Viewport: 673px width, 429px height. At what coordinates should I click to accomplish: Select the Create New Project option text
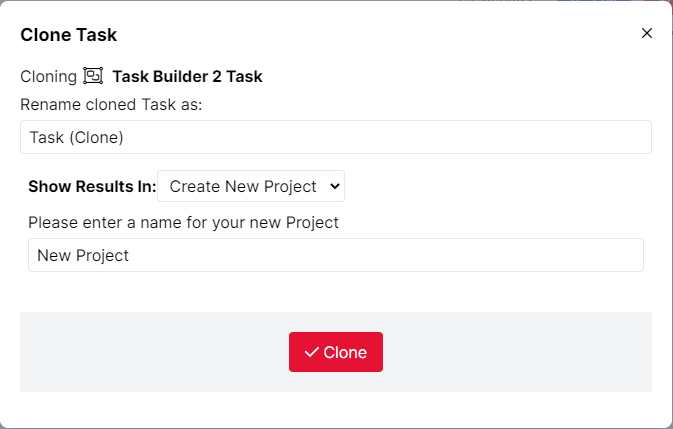(243, 186)
